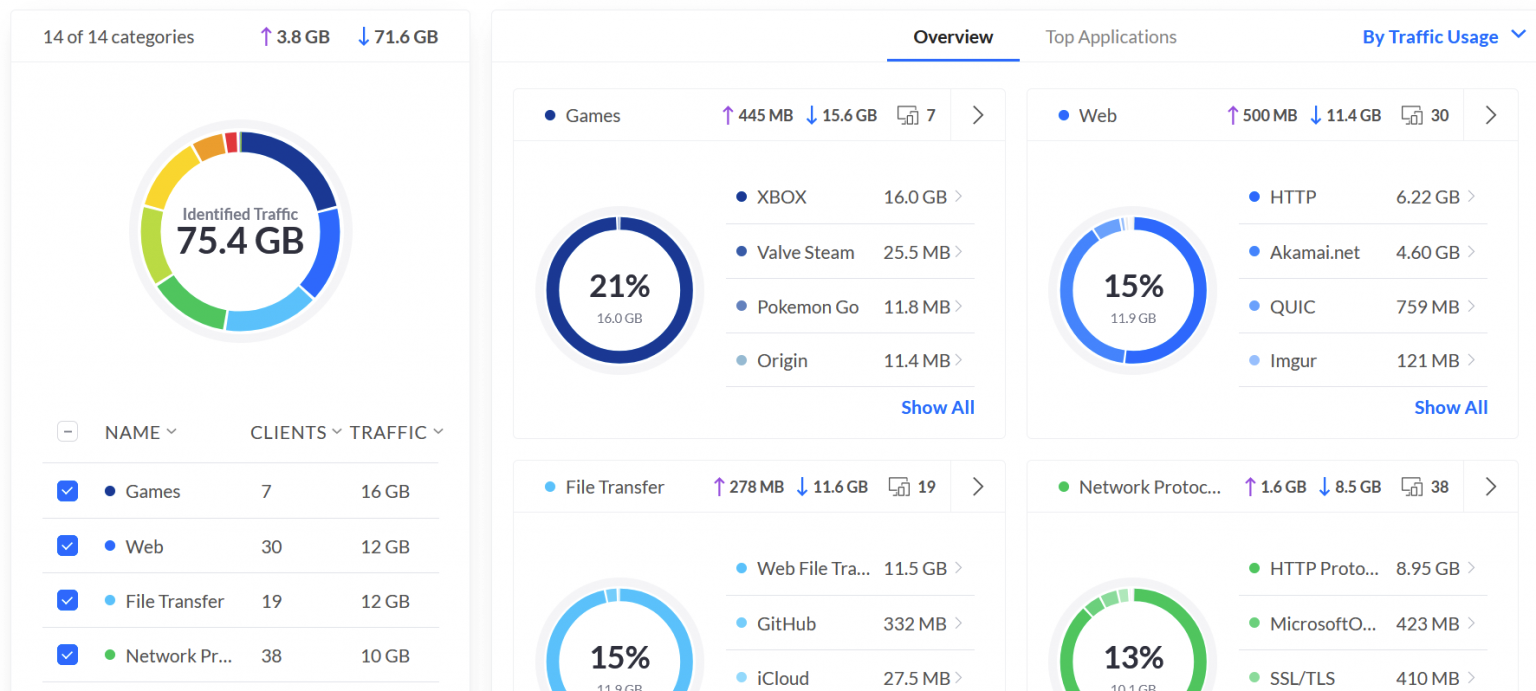
Task: Click the File Transfer upload arrow icon
Action: tap(718, 487)
